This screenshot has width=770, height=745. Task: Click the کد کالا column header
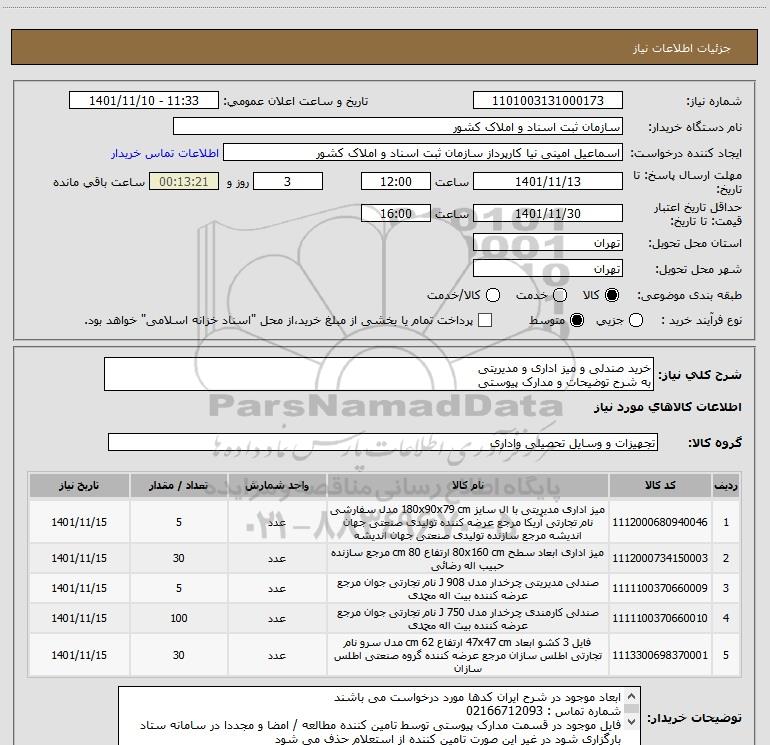point(660,486)
